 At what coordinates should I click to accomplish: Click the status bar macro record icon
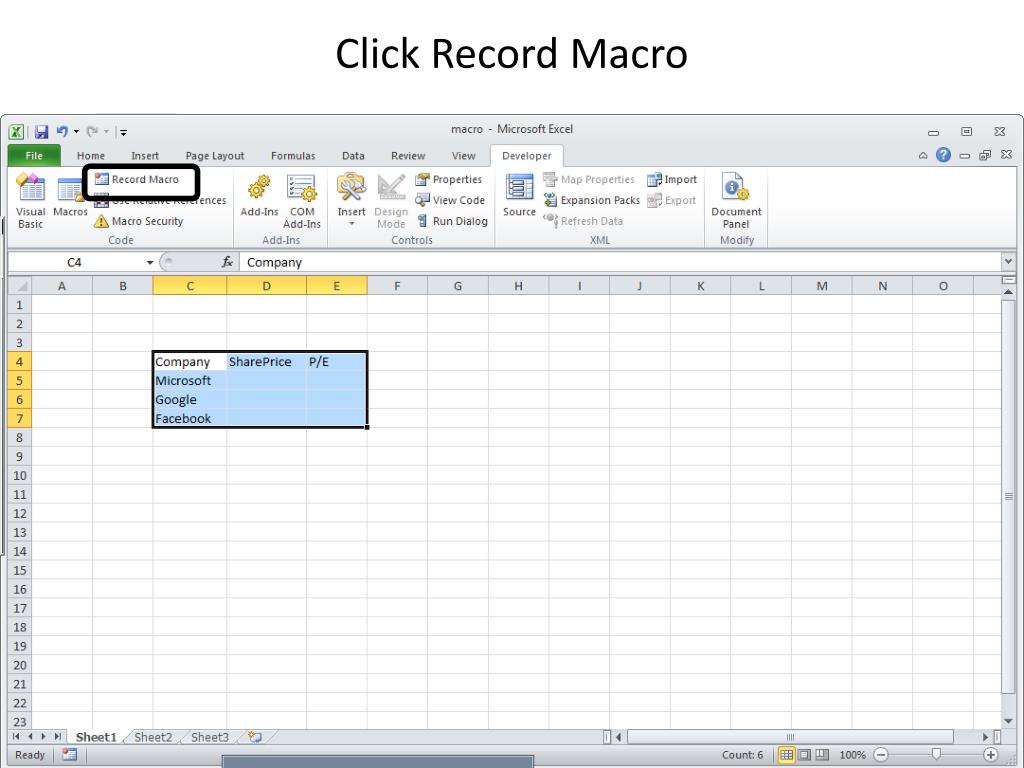[x=69, y=755]
